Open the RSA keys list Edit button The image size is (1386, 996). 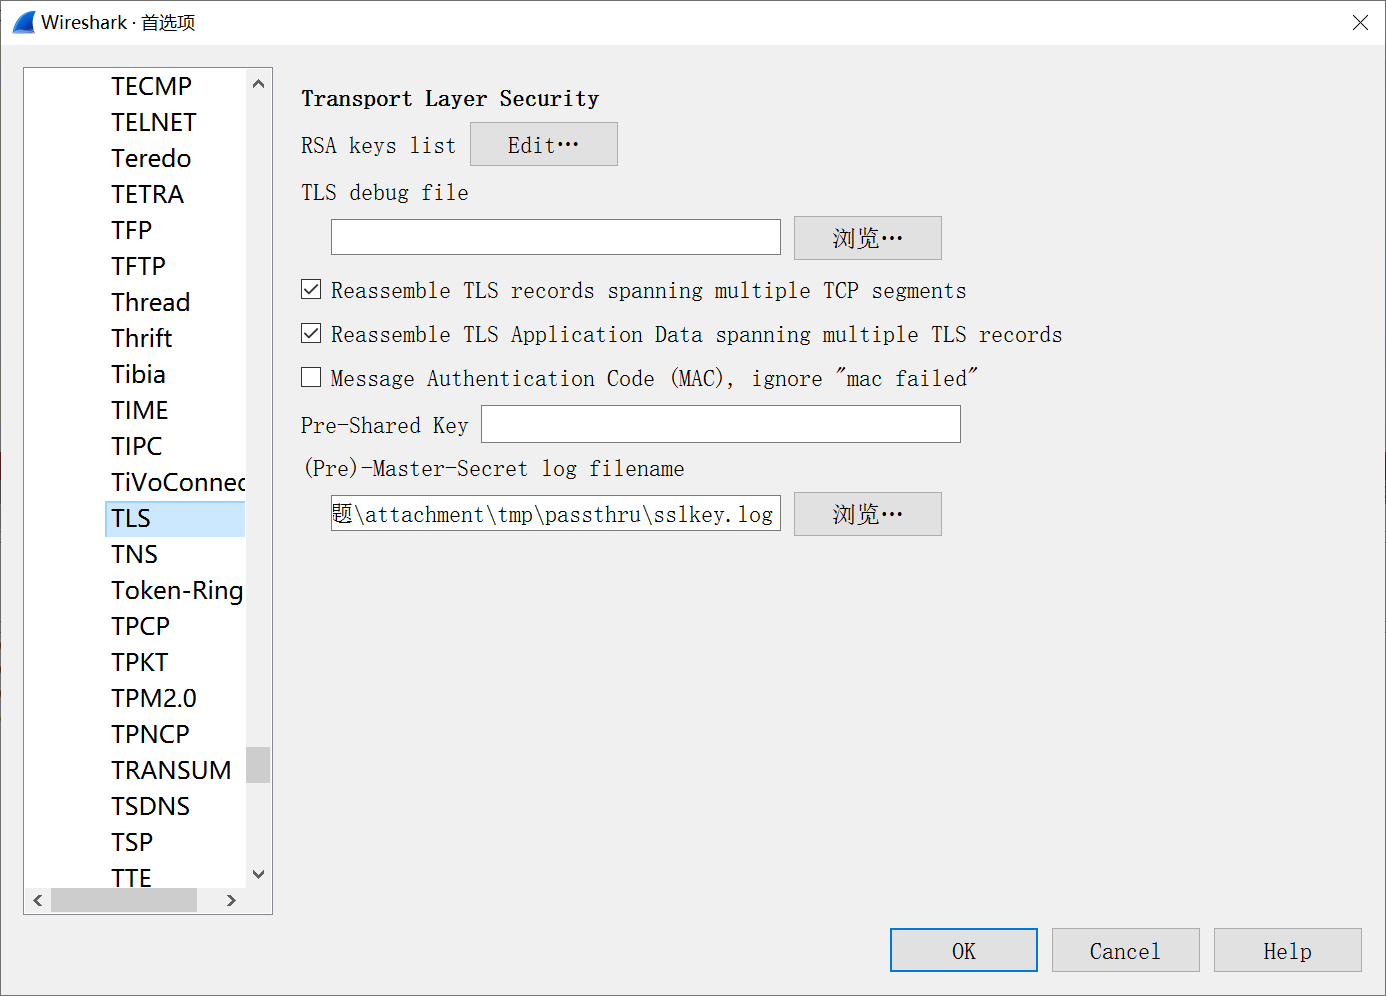click(x=544, y=144)
